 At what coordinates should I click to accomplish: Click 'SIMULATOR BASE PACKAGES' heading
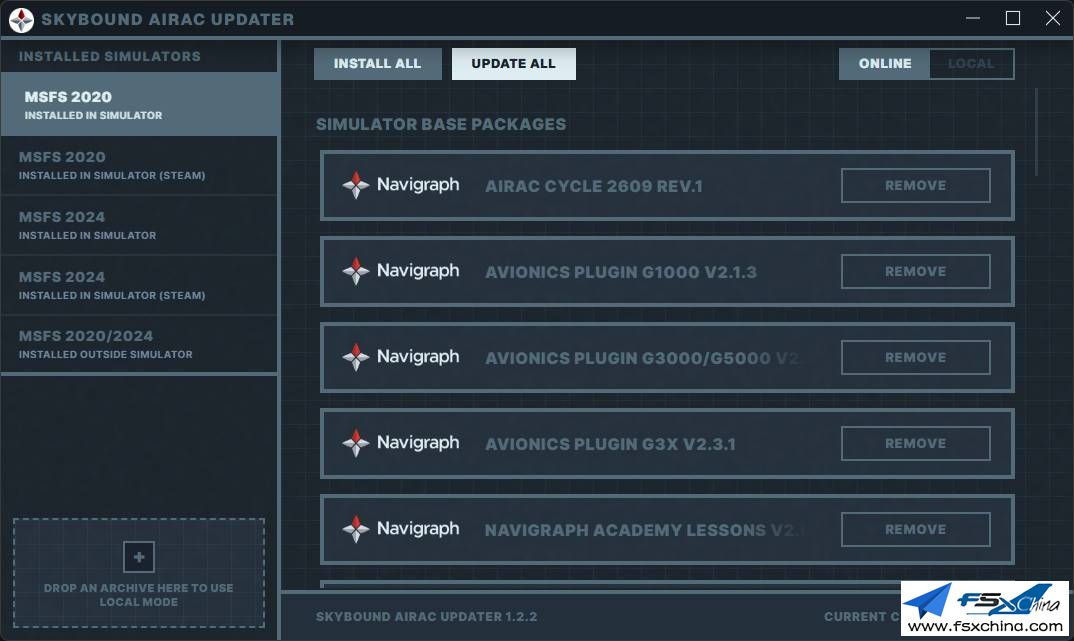(x=441, y=124)
